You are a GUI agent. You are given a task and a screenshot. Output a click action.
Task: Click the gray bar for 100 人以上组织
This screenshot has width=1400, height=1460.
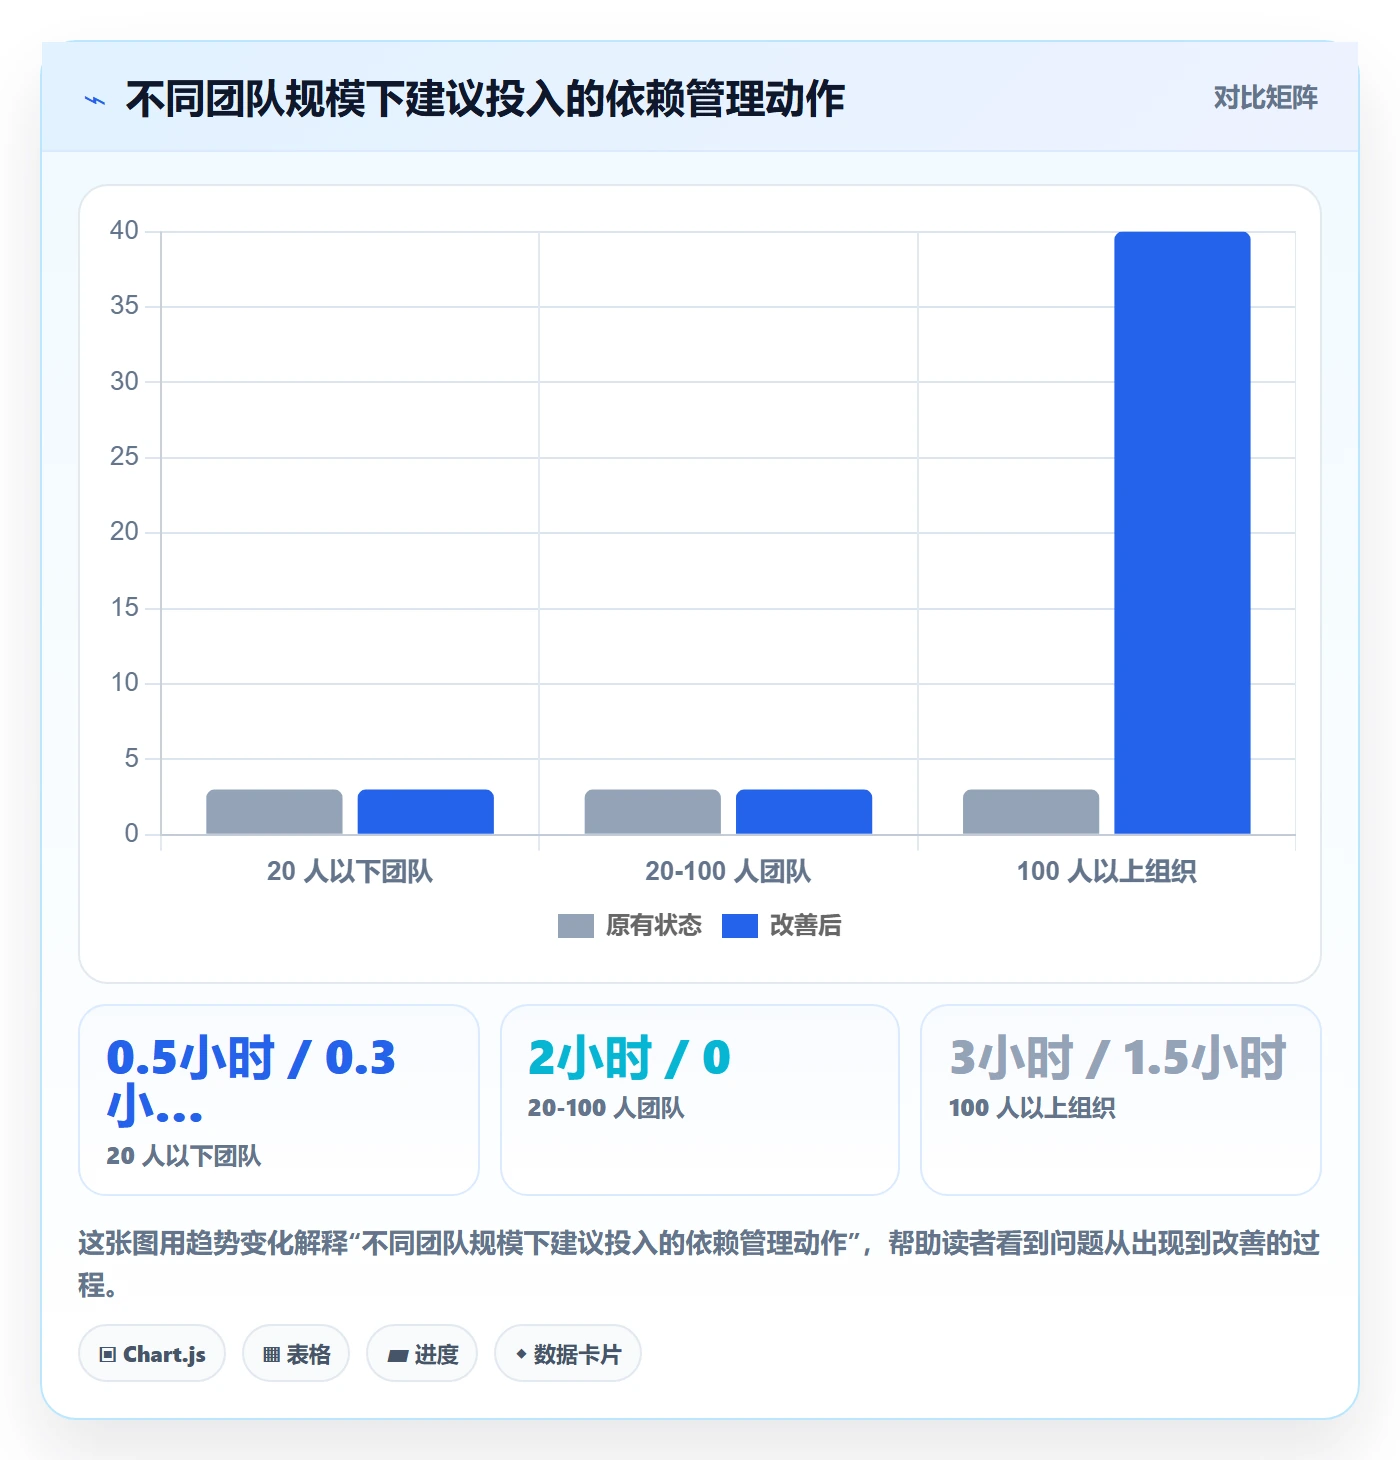[1031, 812]
